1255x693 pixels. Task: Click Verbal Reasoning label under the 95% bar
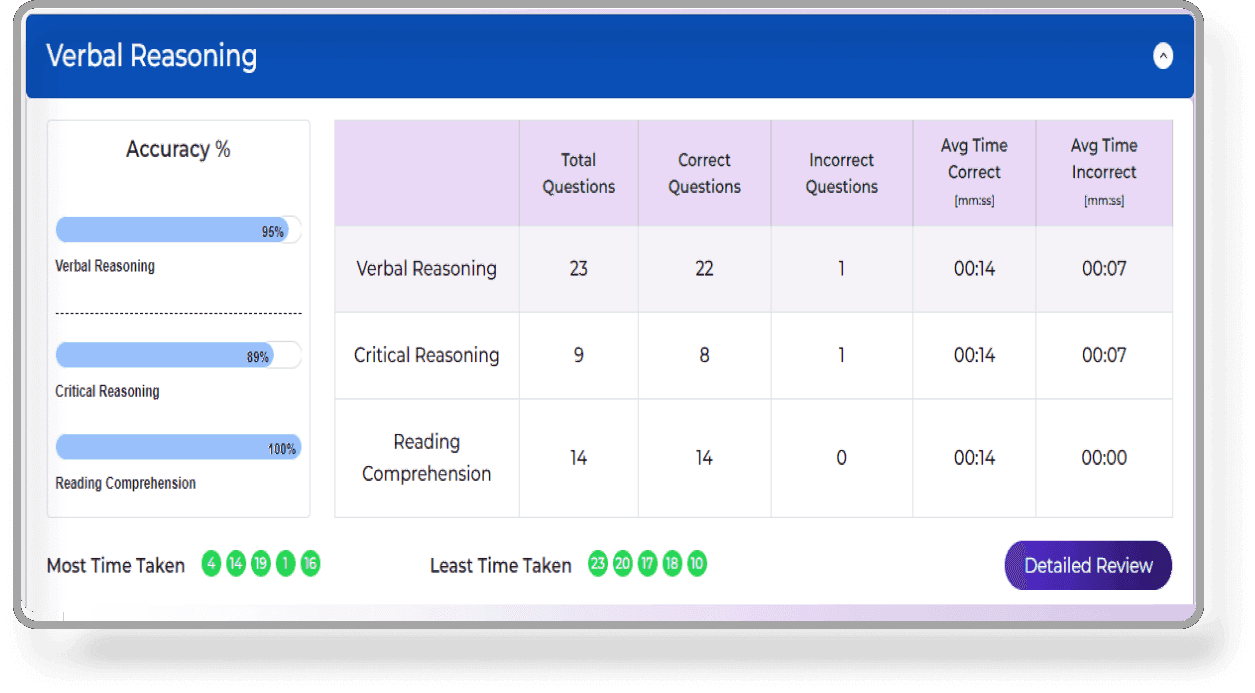tap(105, 266)
